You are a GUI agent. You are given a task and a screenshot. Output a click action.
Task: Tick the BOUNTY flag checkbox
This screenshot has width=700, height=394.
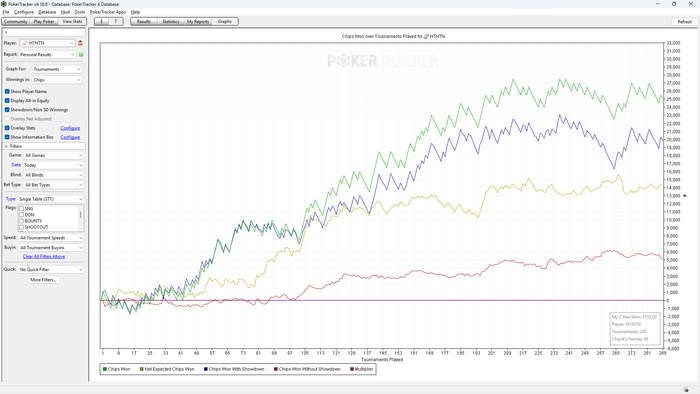click(x=21, y=221)
